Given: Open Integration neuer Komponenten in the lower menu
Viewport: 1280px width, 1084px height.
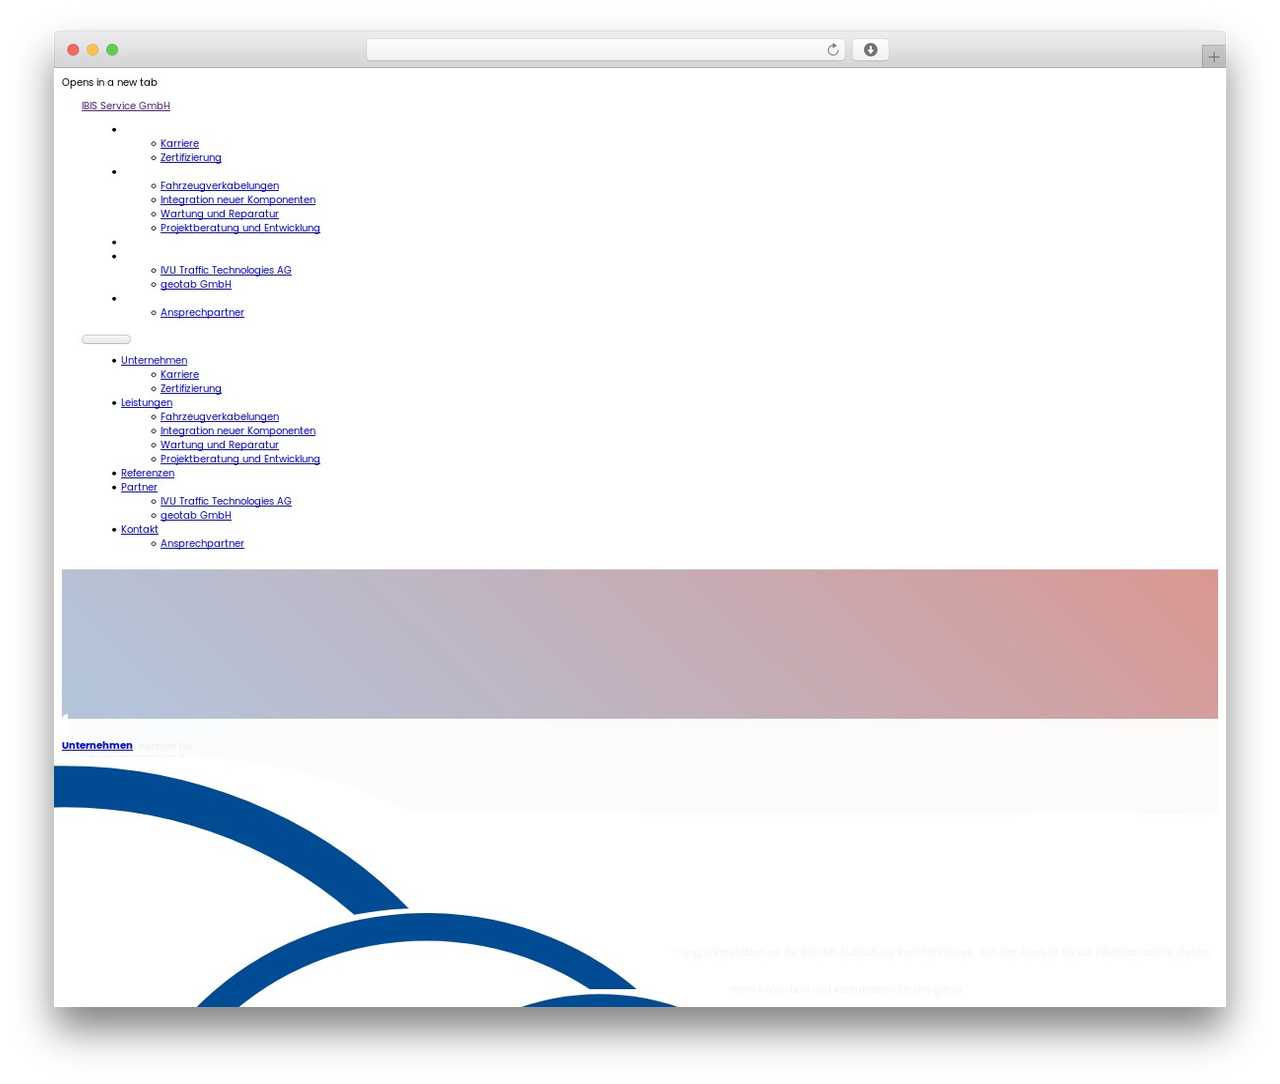Looking at the screenshot, I should 238,431.
